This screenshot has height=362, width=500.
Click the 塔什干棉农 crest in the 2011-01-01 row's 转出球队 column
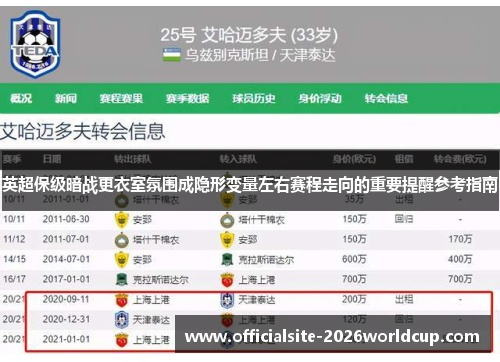[x=122, y=200]
